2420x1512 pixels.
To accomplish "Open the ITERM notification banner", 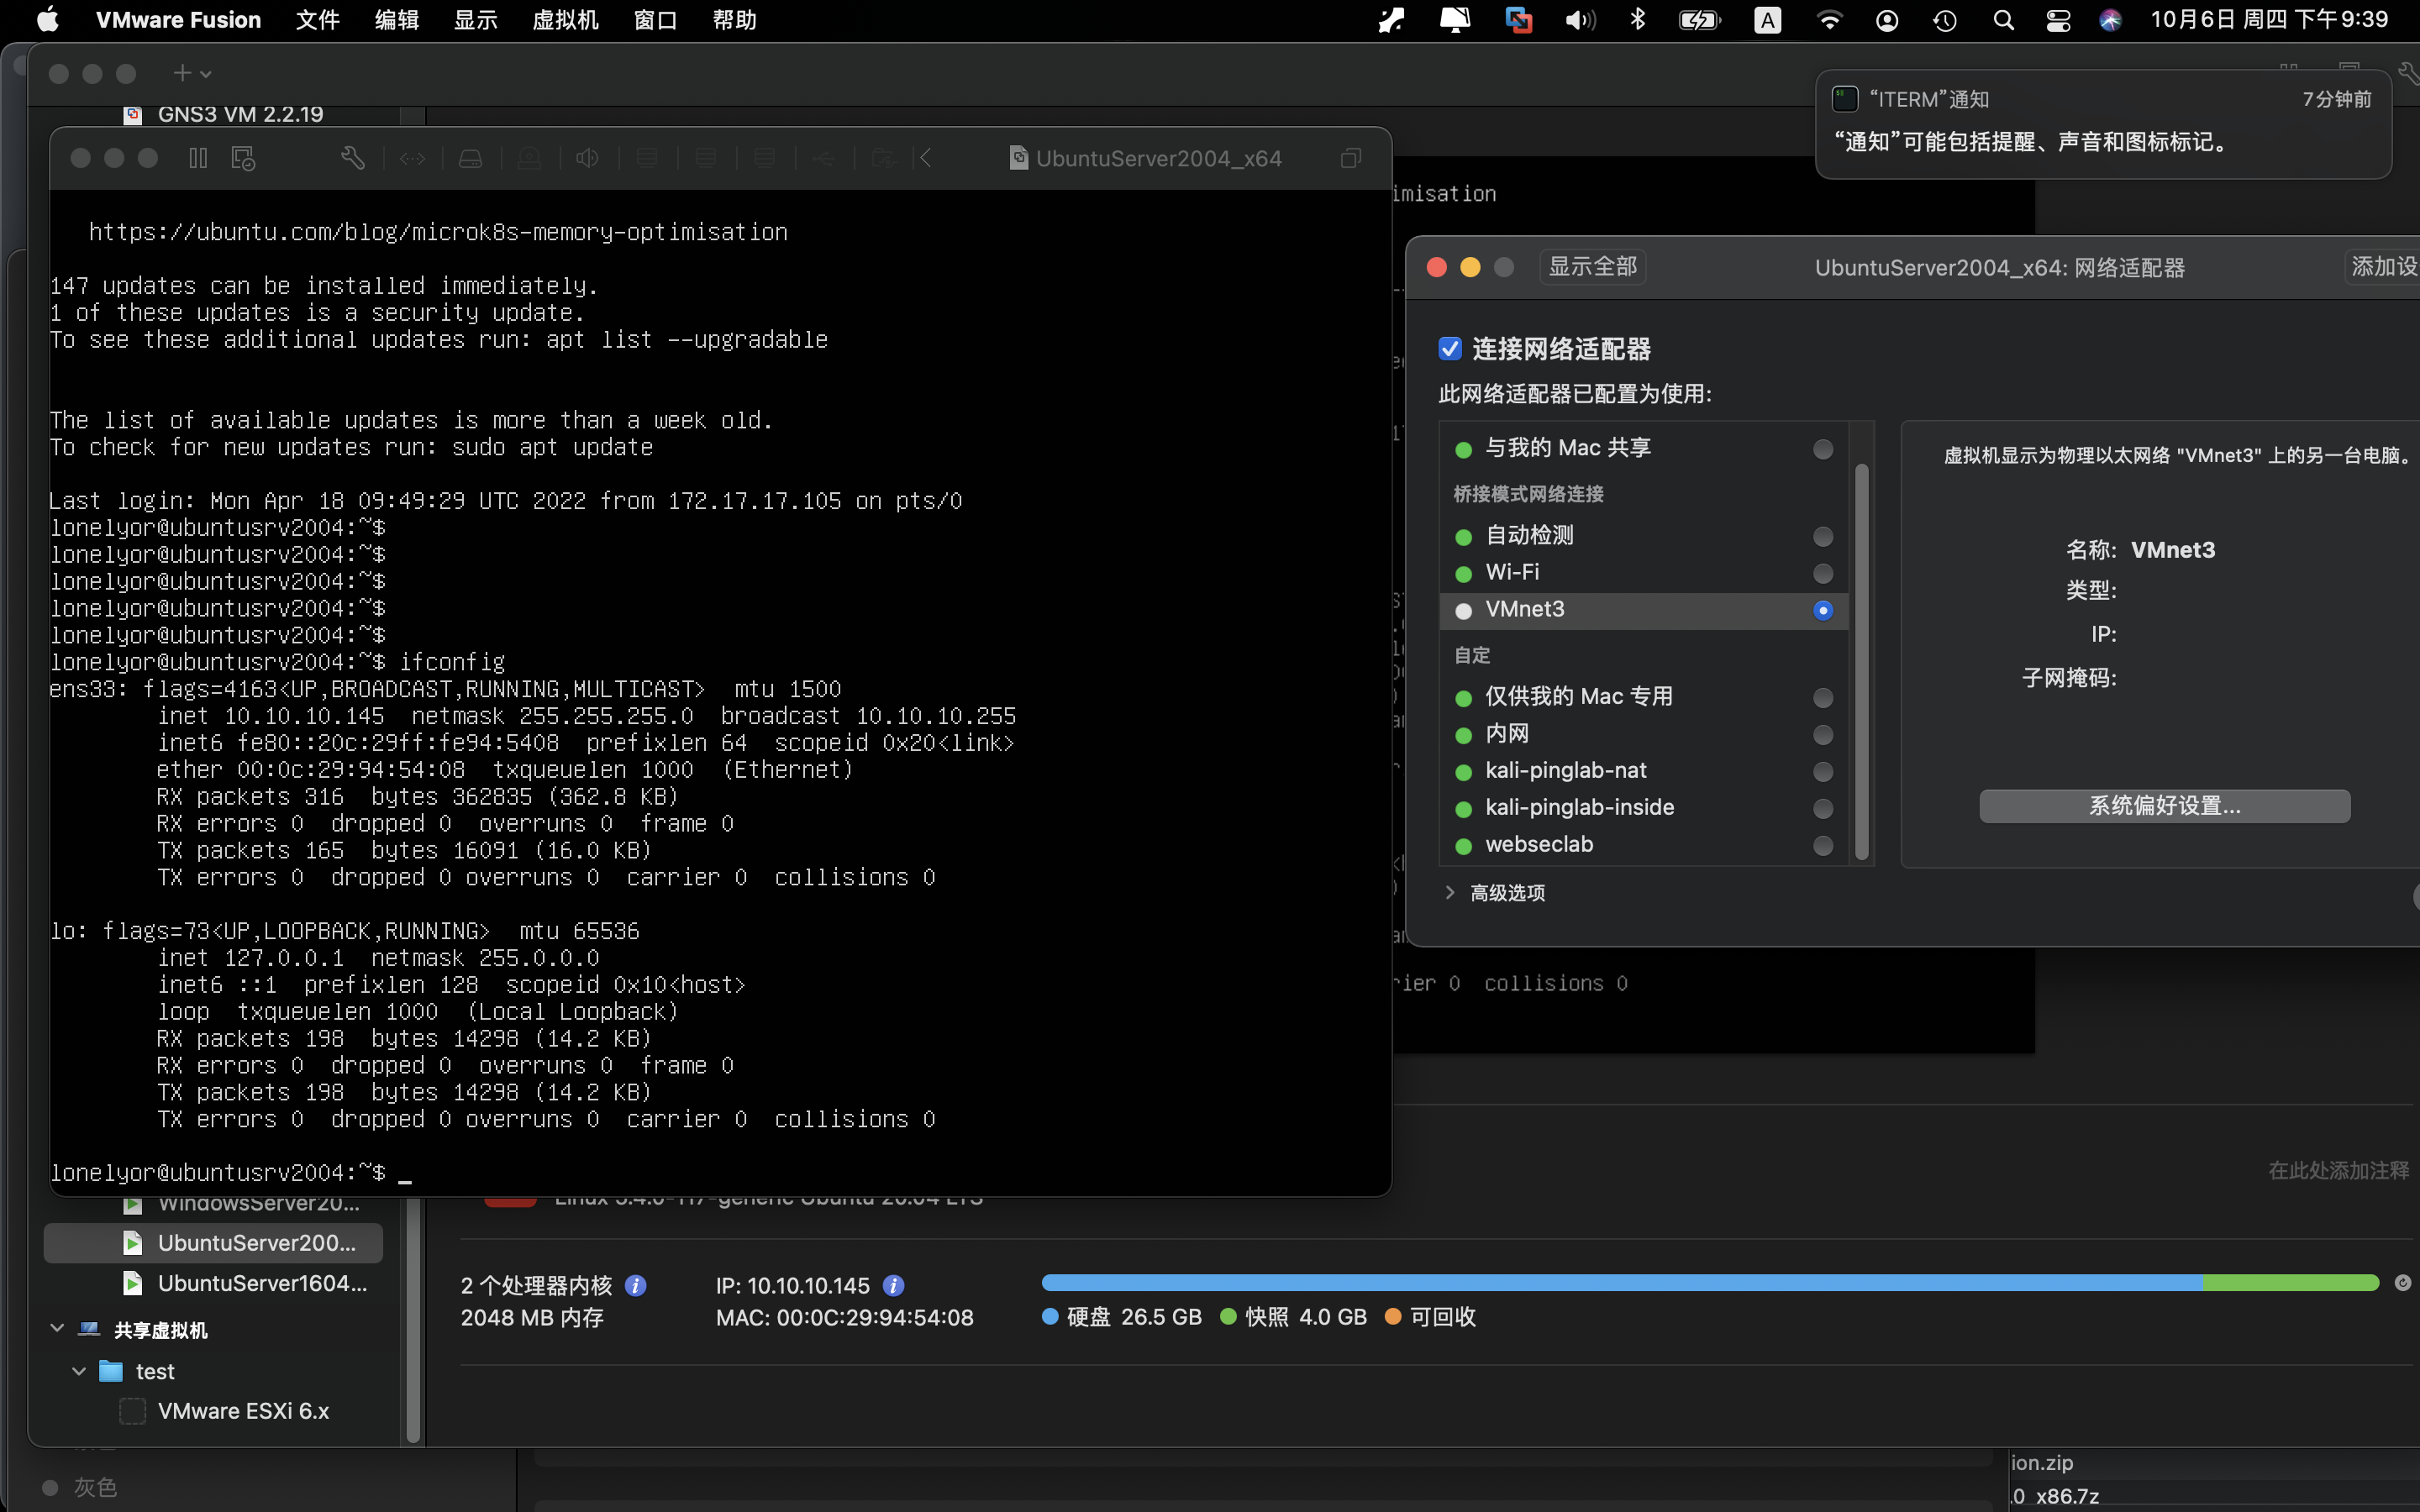I will 2103,124.
